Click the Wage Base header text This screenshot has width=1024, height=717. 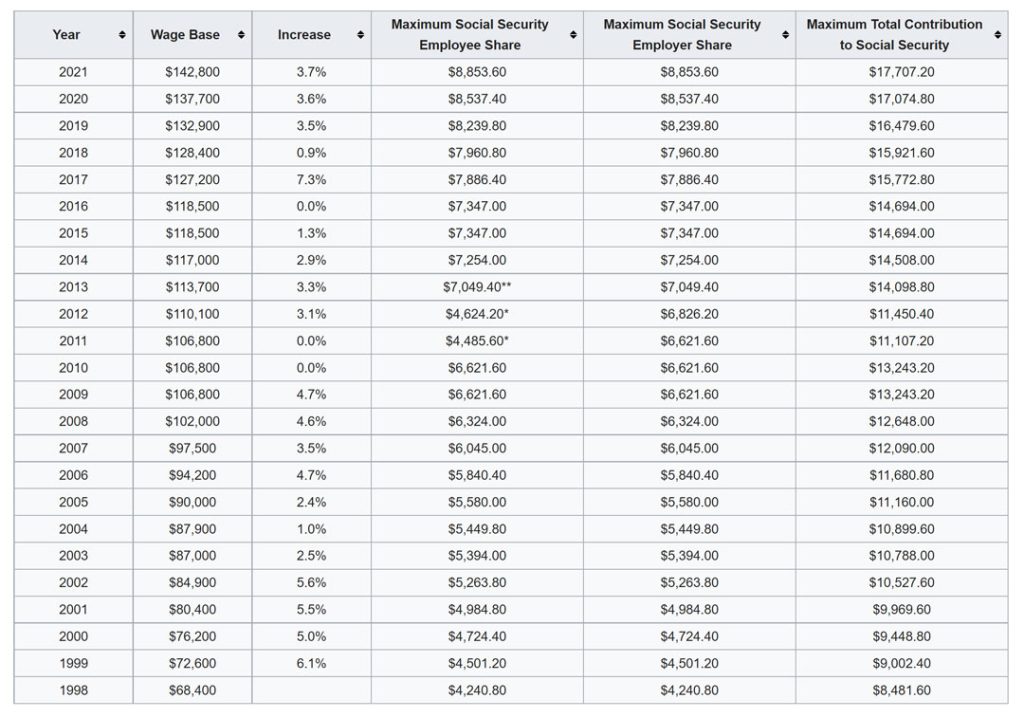click(x=185, y=35)
